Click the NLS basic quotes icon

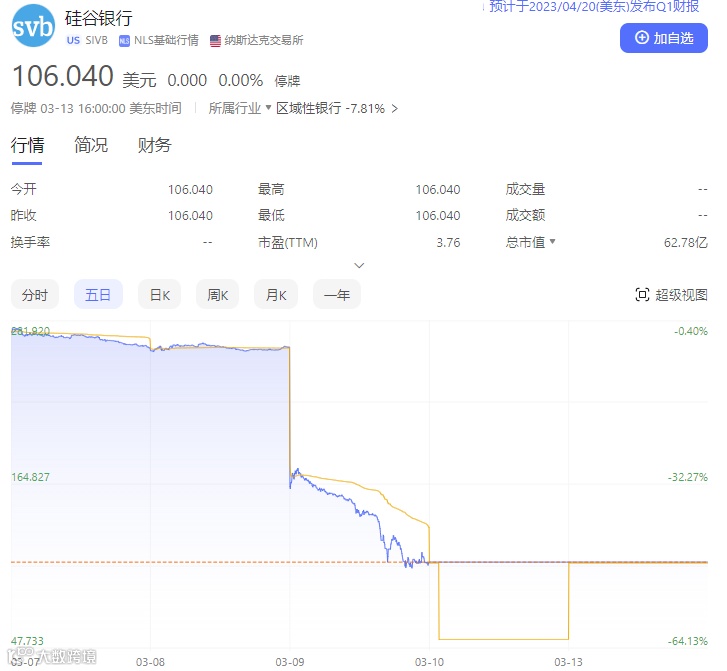pyautogui.click(x=124, y=41)
